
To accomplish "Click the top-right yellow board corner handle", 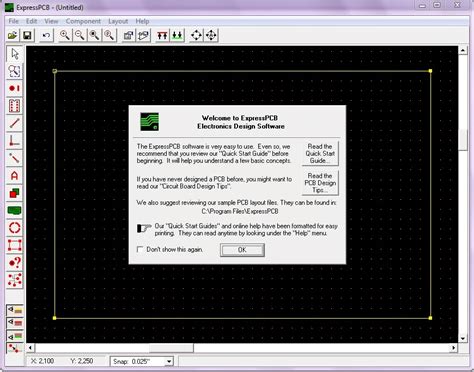I will [x=430, y=71].
